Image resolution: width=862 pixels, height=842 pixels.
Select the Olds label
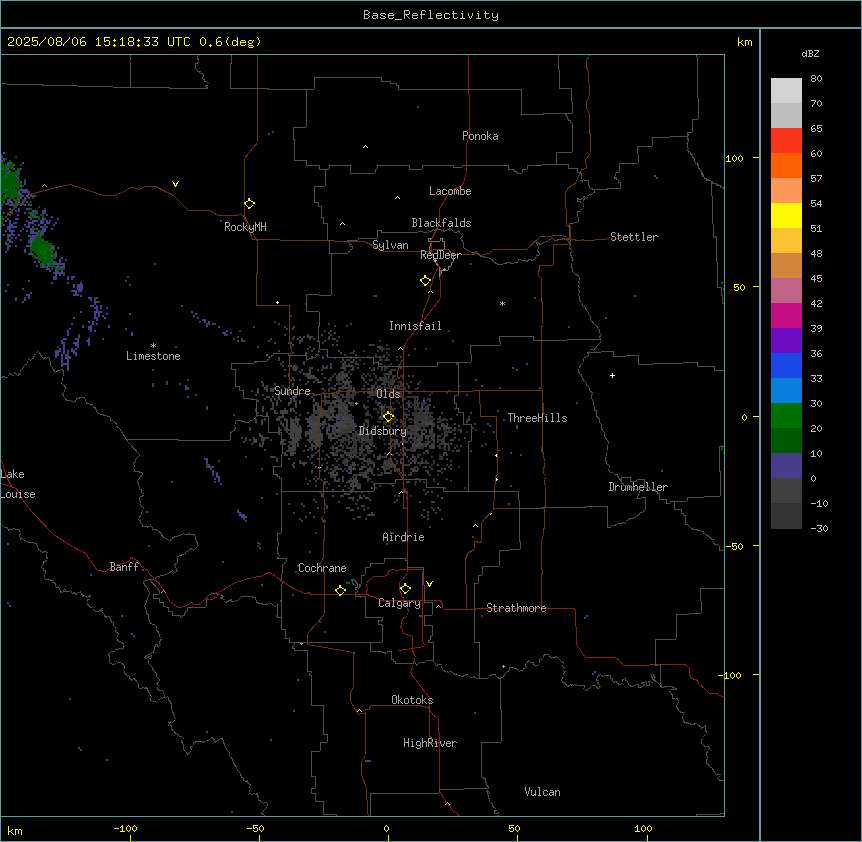pos(388,394)
